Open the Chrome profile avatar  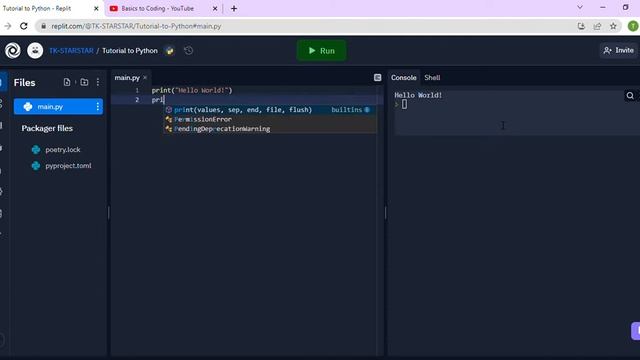click(633, 26)
